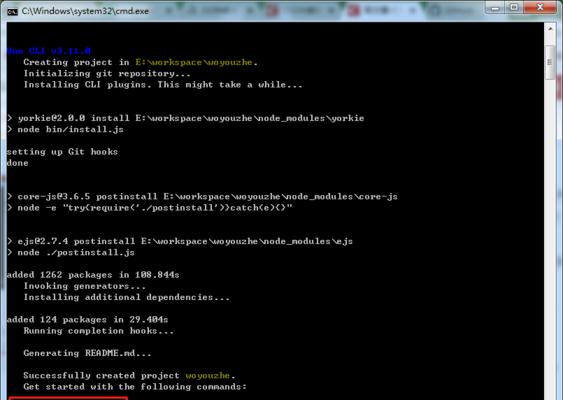
Task: Click 'node ./postinstall.js' line
Action: [x=71, y=252]
